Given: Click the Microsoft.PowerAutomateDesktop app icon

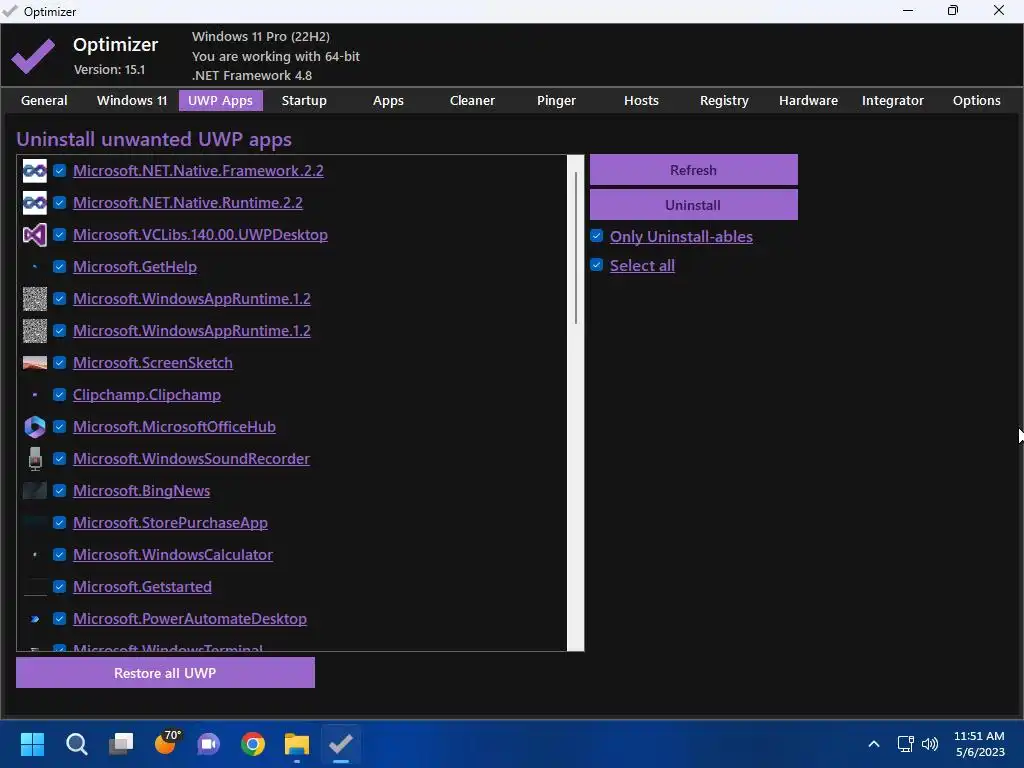Looking at the screenshot, I should 35,619.
